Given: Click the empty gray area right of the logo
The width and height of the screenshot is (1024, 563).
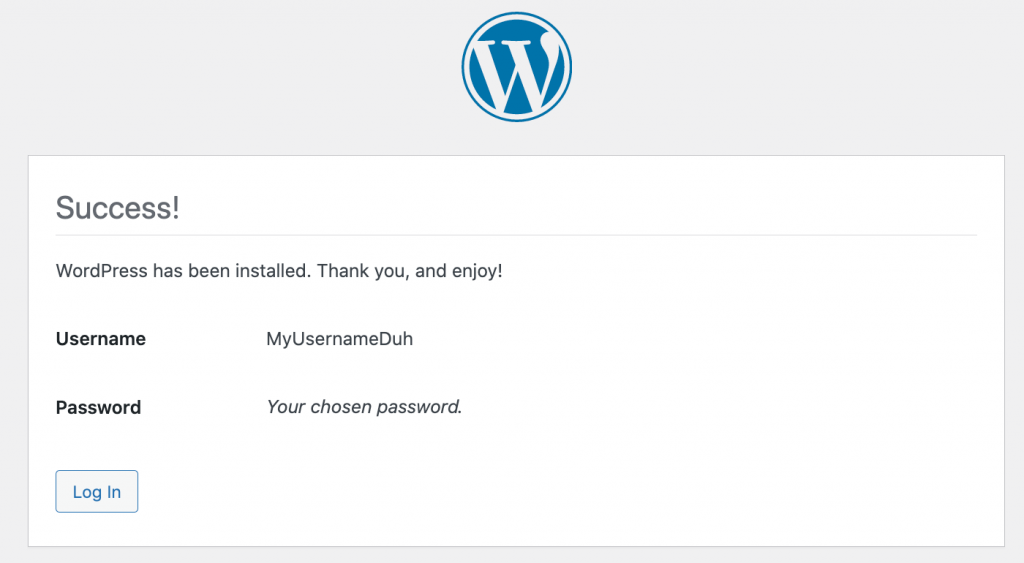Looking at the screenshot, I should [800, 70].
